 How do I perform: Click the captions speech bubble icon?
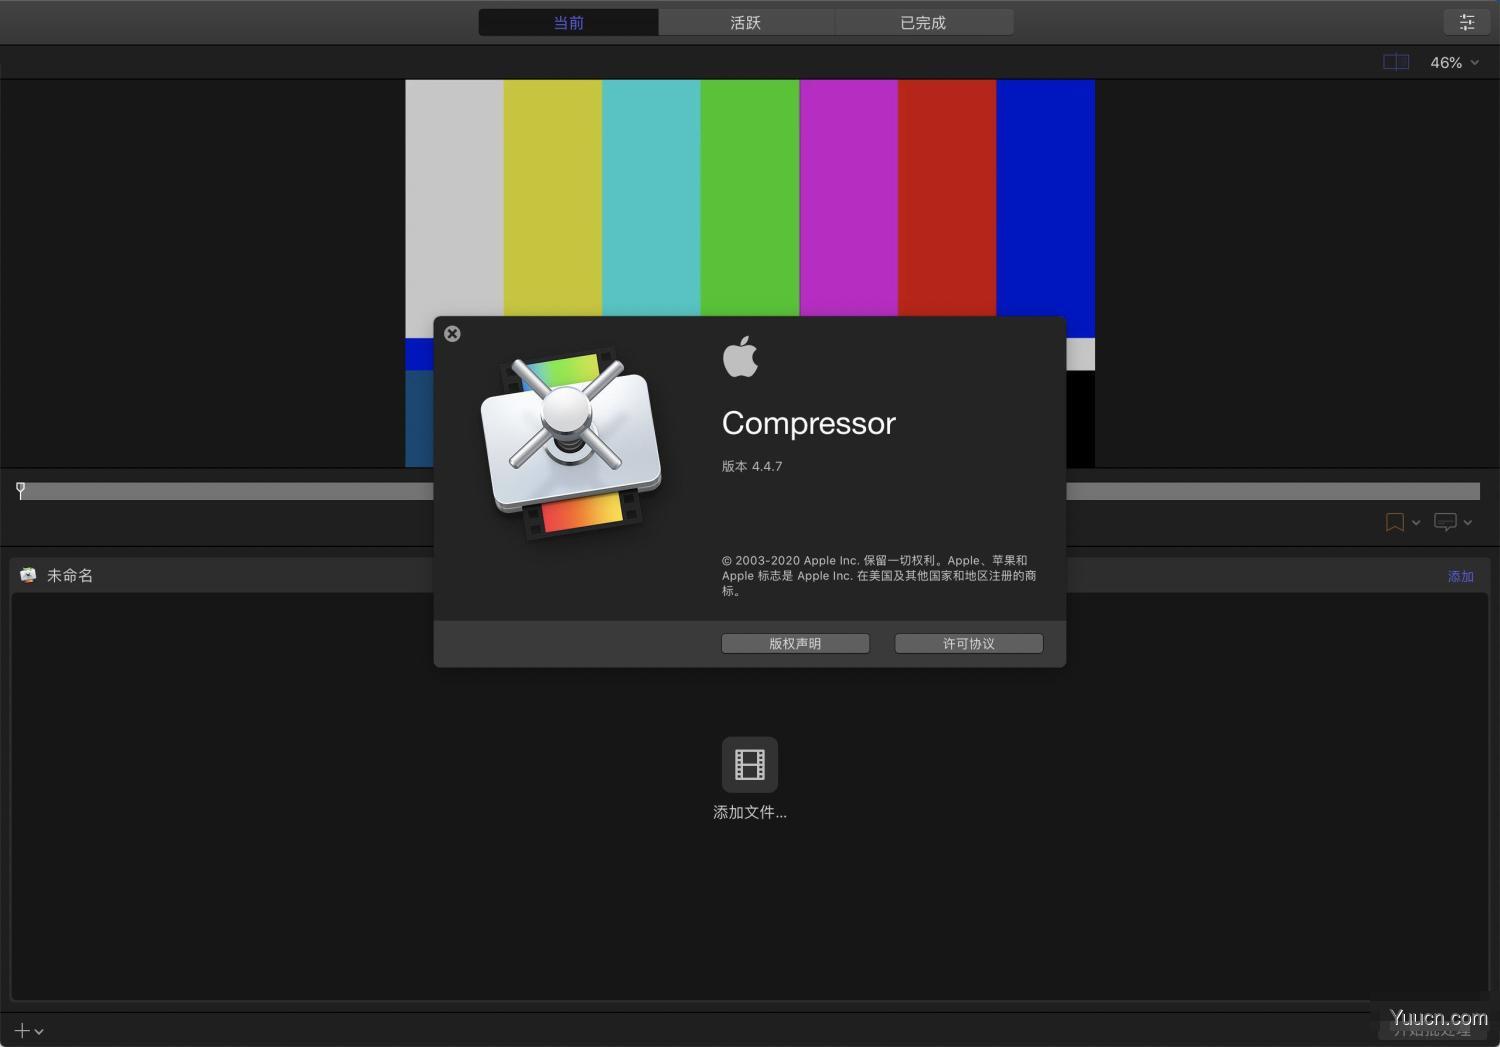point(1445,522)
